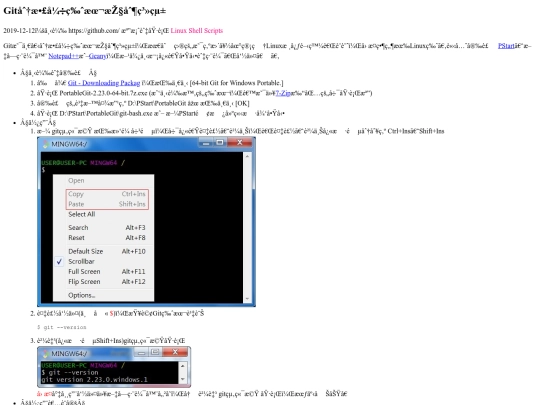Click scroll-up arrow of large terminal scrollbar
Viewport: 540px width, 405px height.
[x=247, y=156]
